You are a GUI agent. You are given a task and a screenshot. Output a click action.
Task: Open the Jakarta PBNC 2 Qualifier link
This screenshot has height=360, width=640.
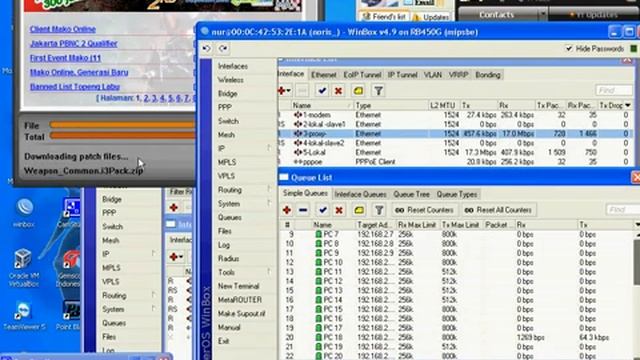point(74,43)
